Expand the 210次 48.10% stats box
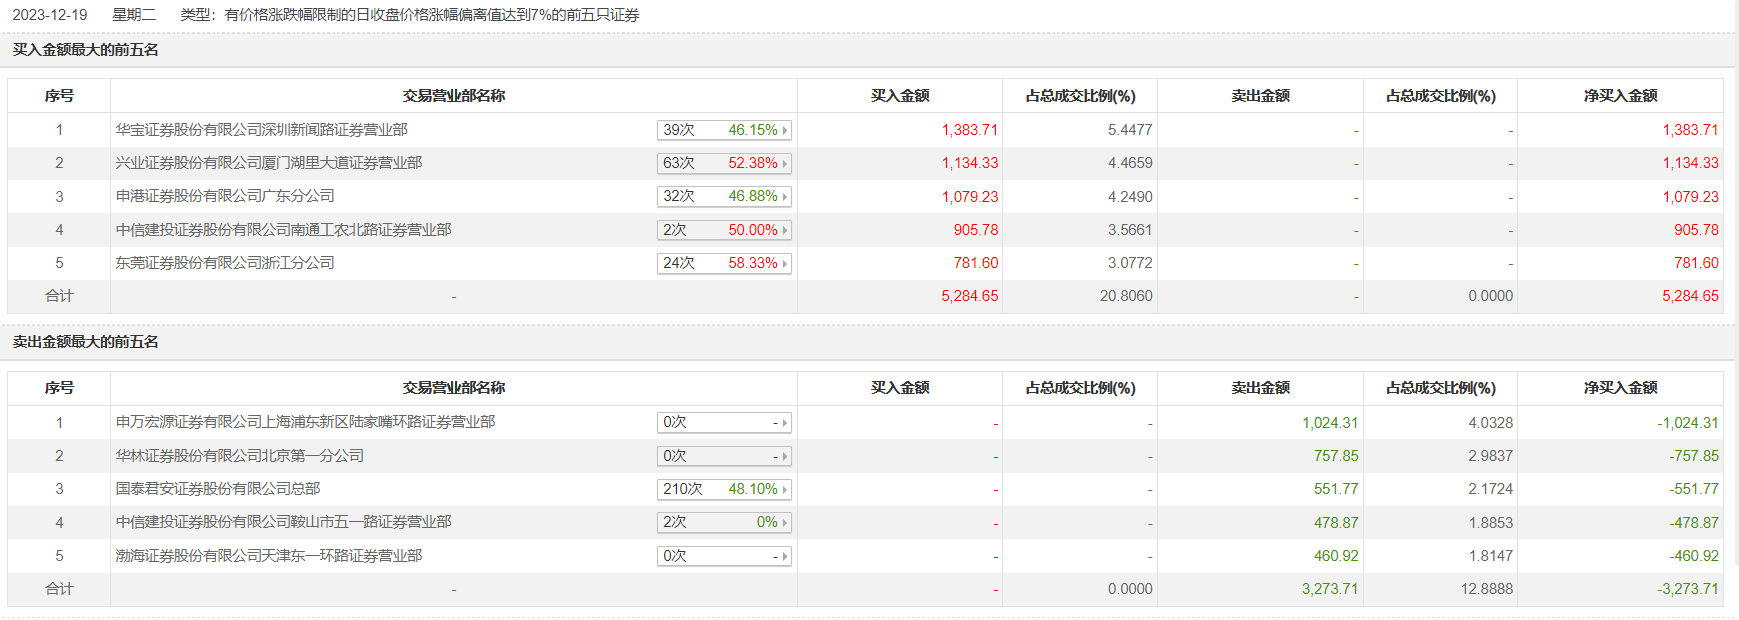 (724, 489)
